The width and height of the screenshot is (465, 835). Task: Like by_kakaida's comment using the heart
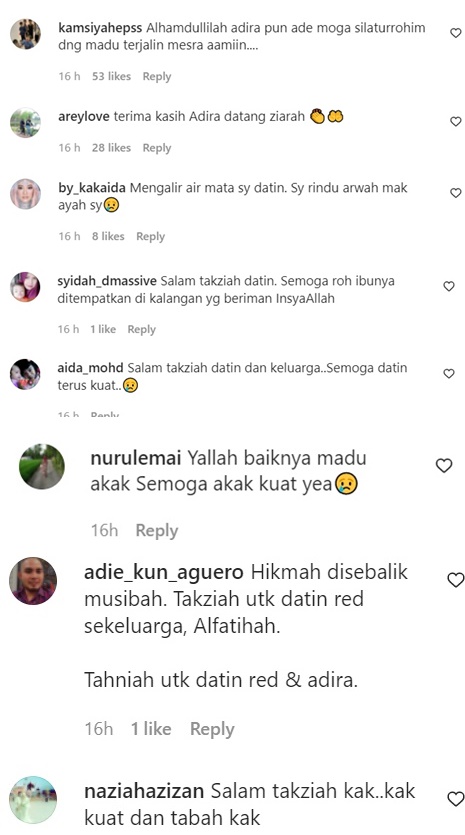tap(455, 193)
